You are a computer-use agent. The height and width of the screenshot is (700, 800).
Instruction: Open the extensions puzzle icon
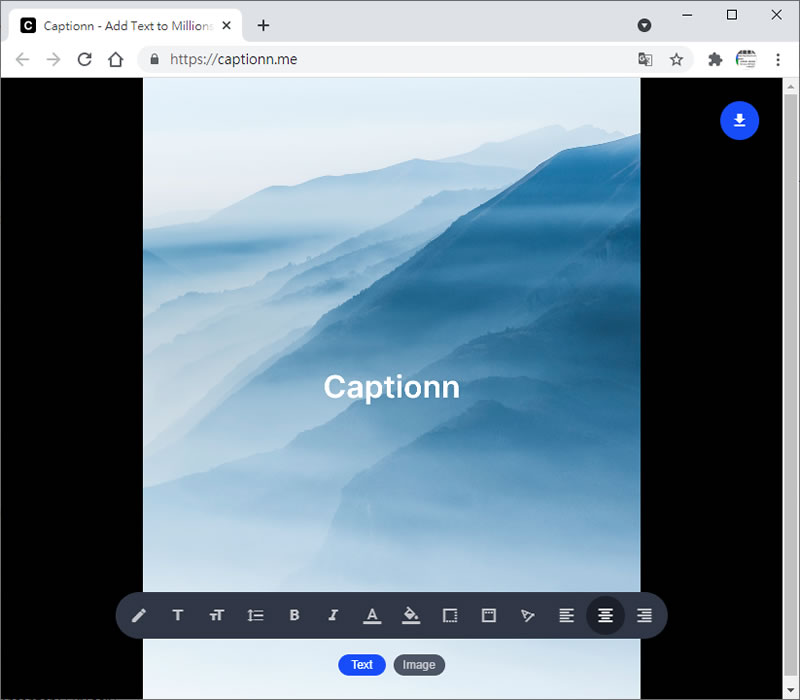pos(715,59)
